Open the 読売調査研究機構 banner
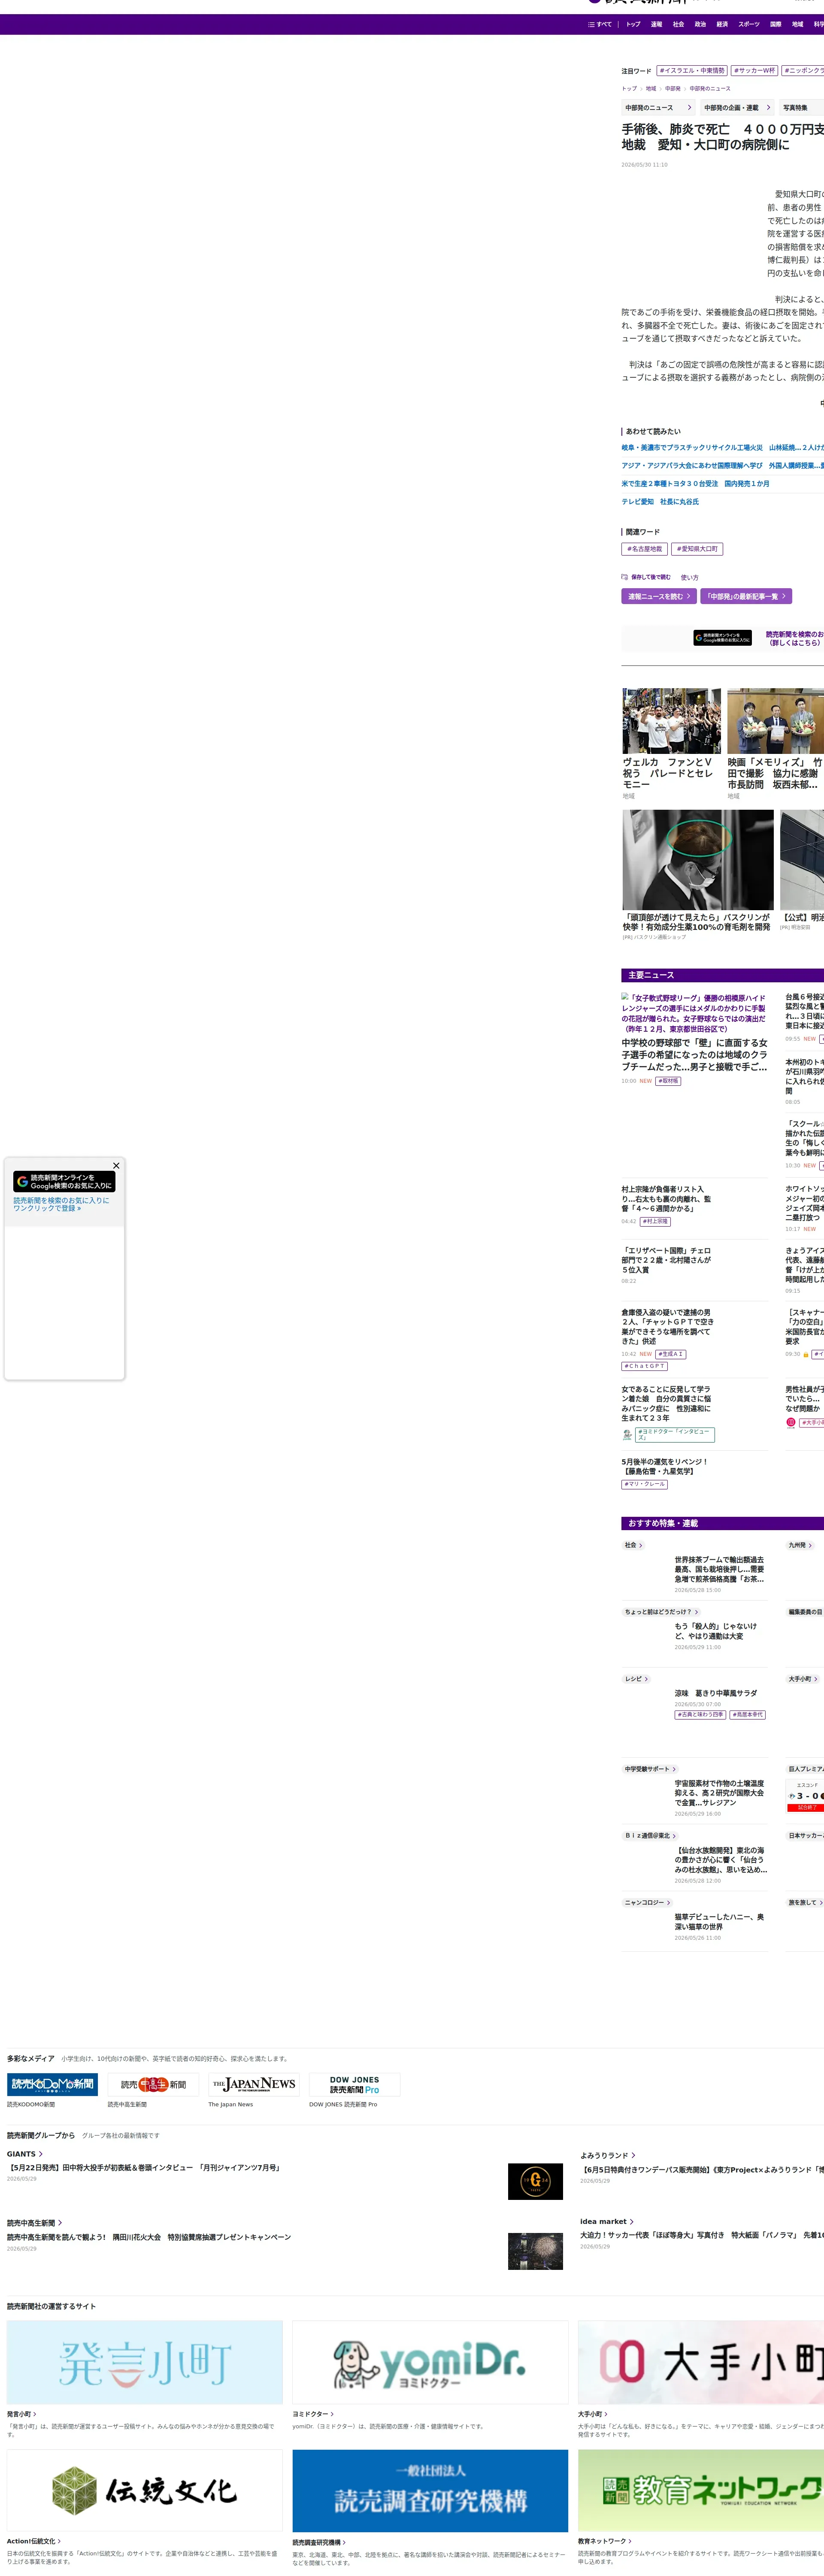Image resolution: width=824 pixels, height=2576 pixels. [430, 2490]
